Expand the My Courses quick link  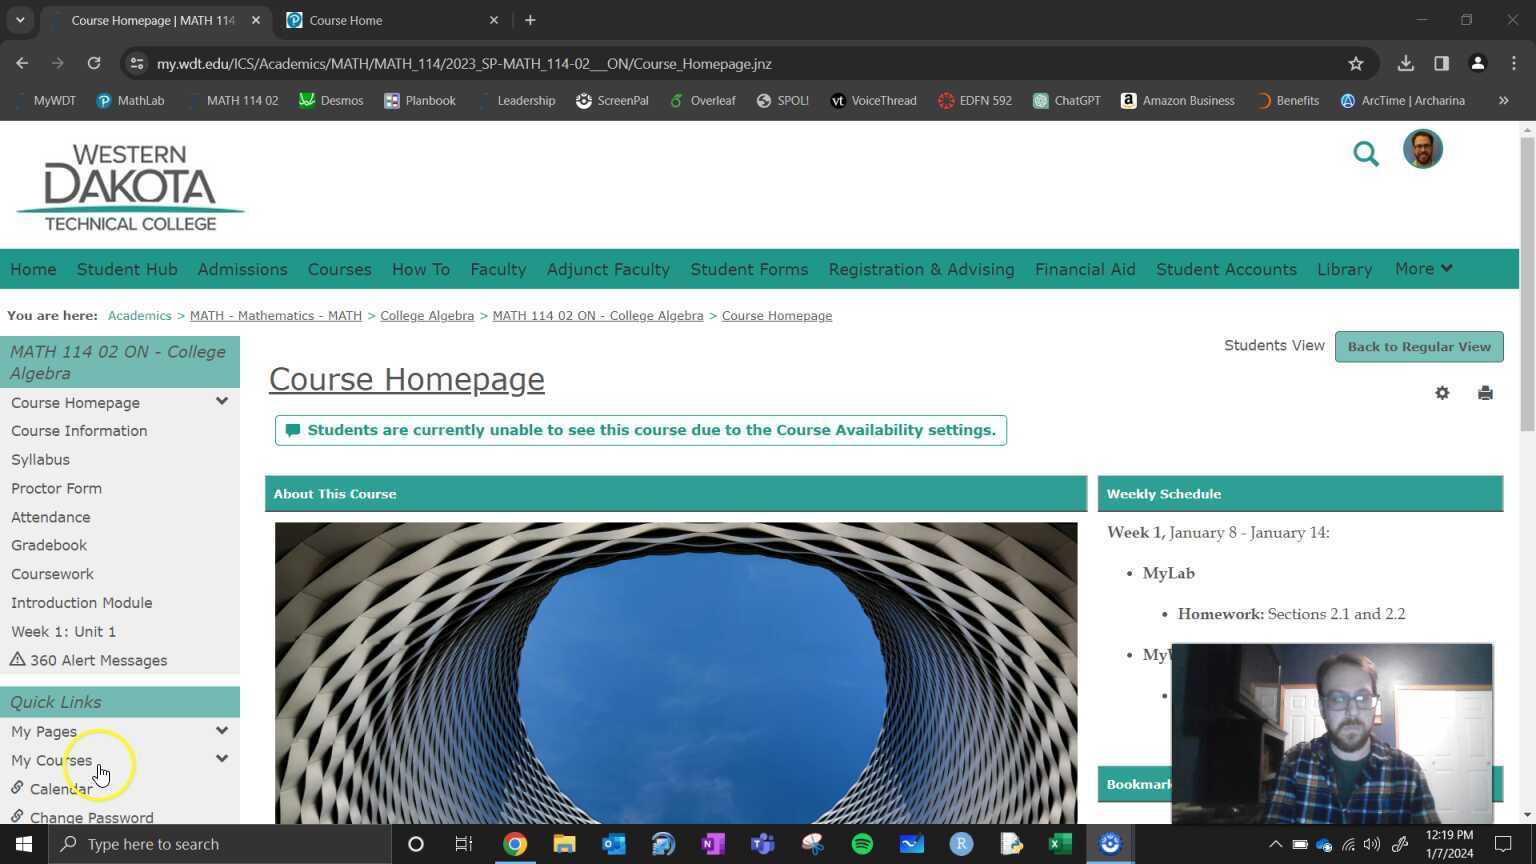(222, 759)
